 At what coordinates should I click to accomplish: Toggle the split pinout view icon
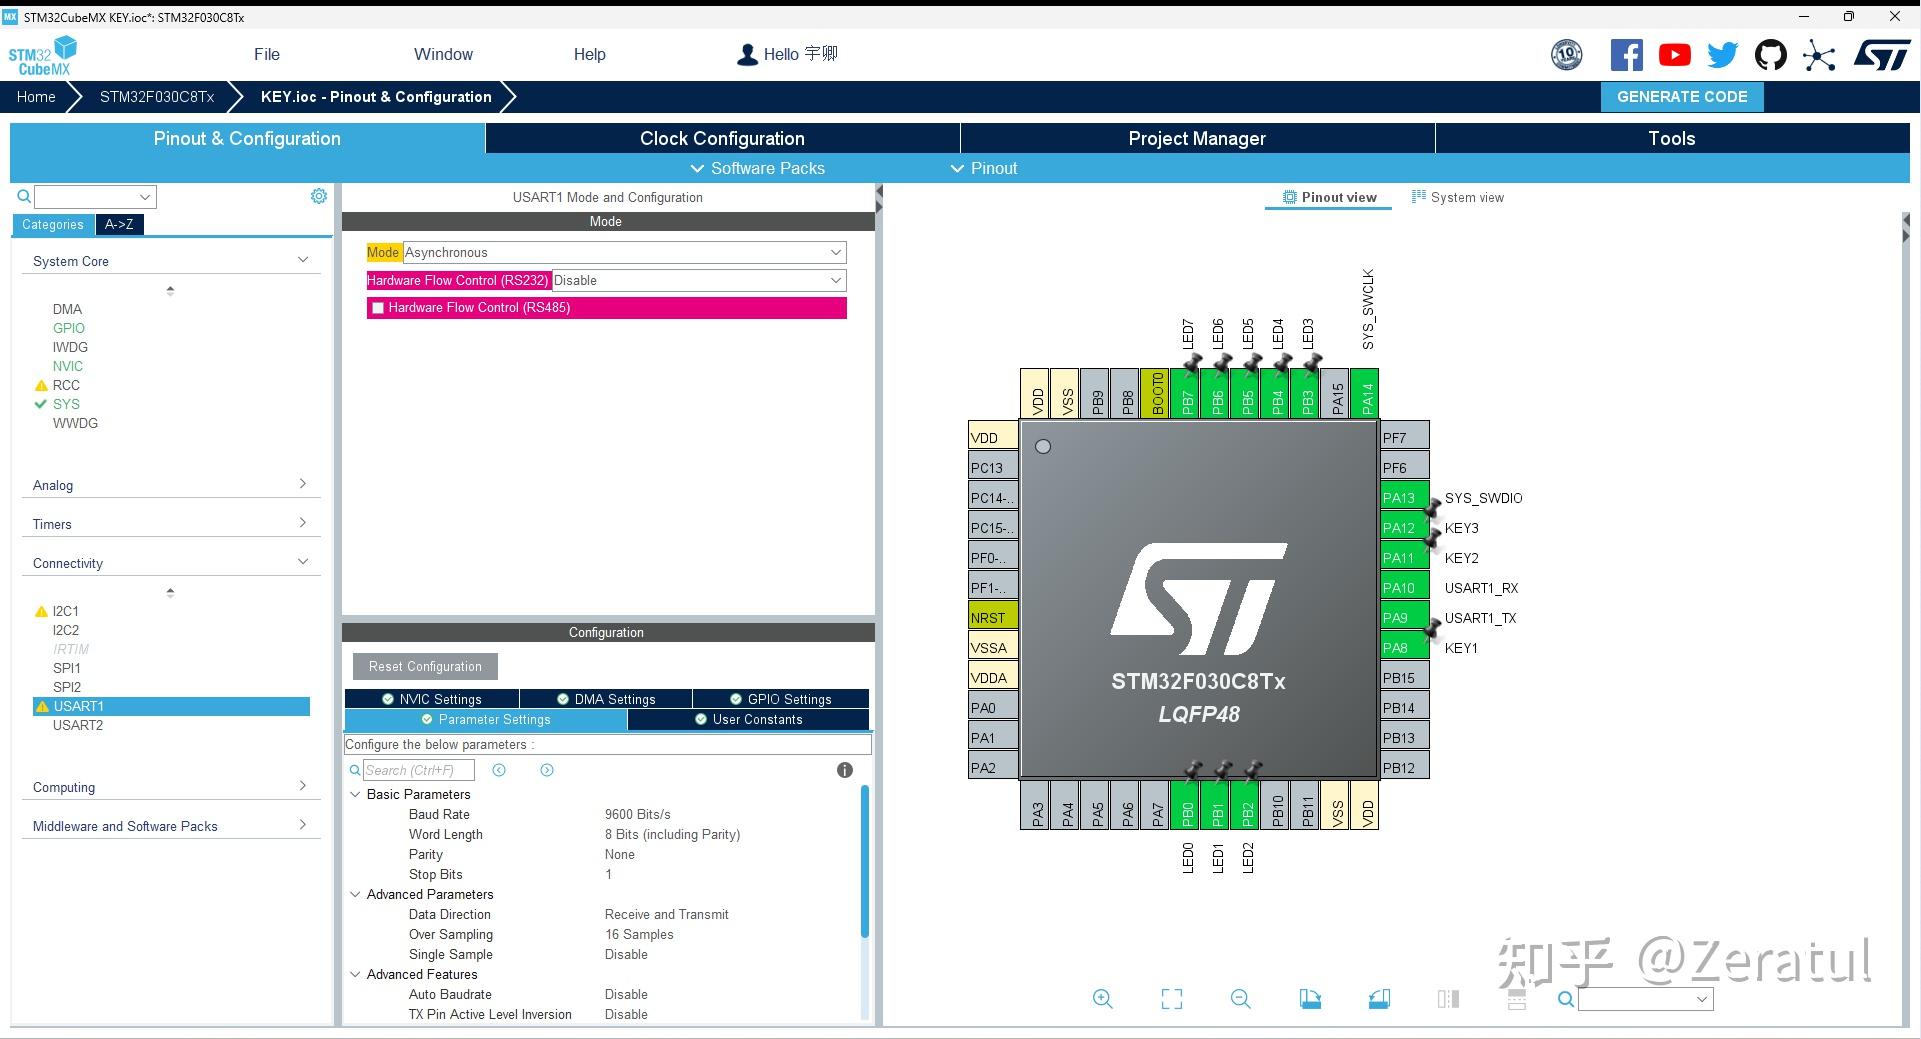click(1448, 998)
